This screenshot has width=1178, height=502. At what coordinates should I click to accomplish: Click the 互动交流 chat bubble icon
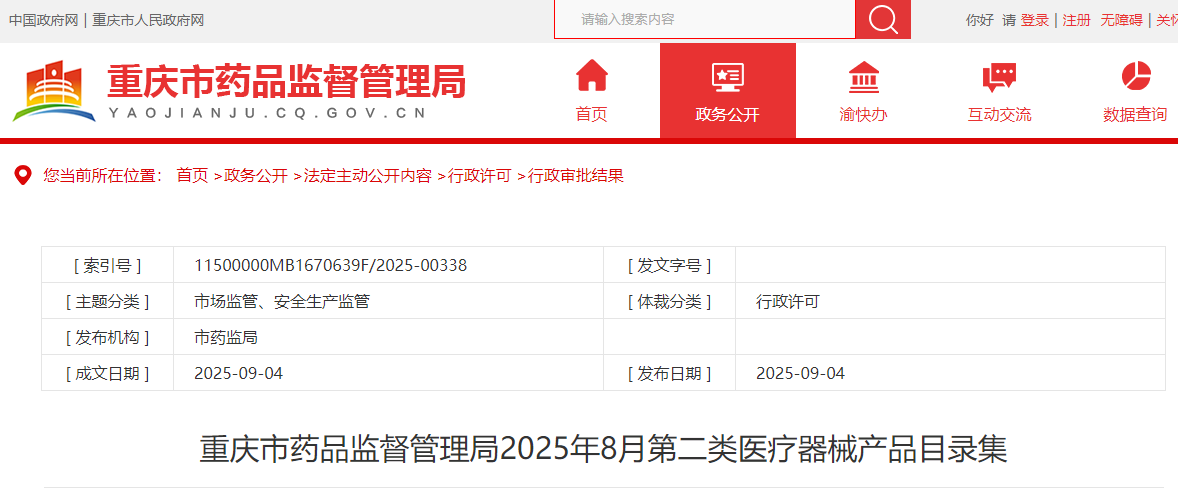click(999, 76)
